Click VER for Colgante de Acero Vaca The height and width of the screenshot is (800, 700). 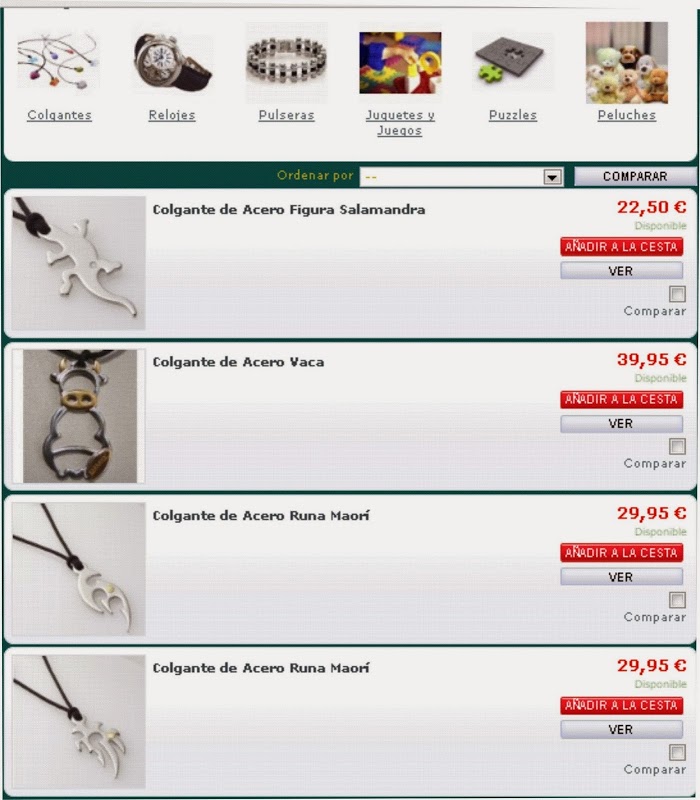[621, 424]
